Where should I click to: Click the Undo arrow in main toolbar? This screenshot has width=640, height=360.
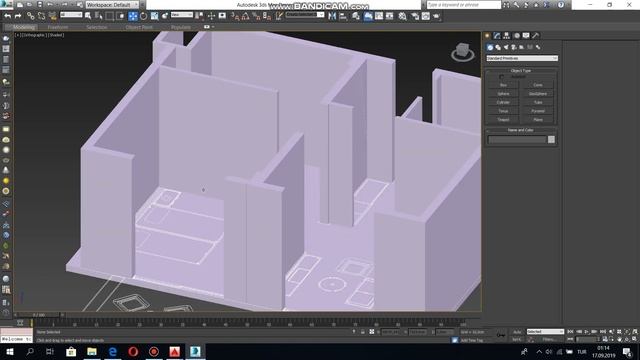point(7,16)
